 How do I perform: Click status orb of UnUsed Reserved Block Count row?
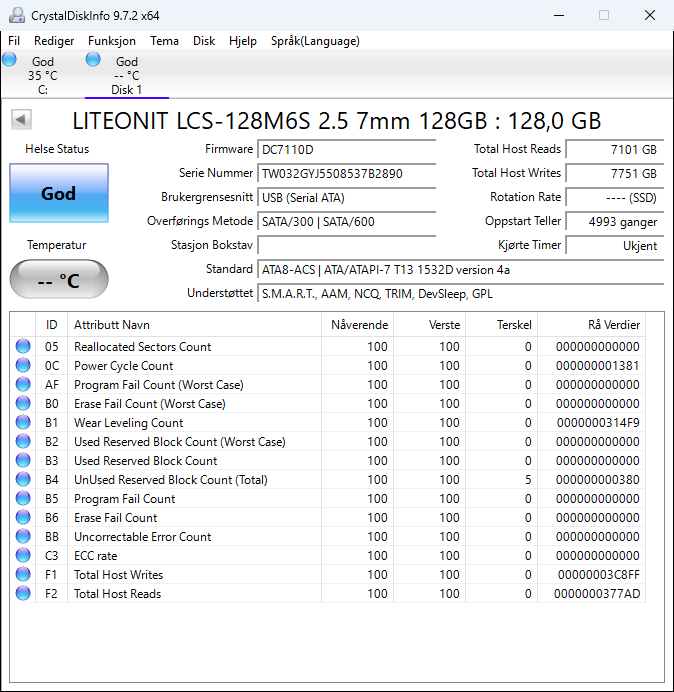pos(23,479)
